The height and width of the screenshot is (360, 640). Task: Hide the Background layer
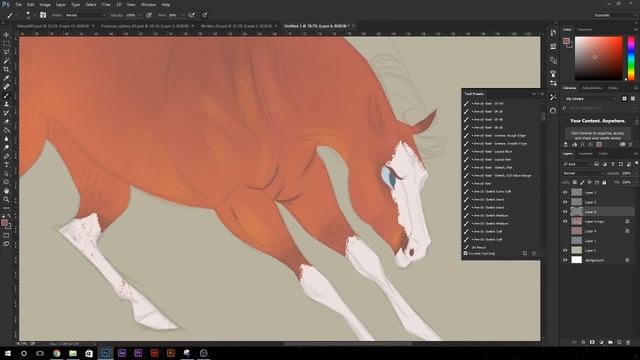[x=565, y=260]
